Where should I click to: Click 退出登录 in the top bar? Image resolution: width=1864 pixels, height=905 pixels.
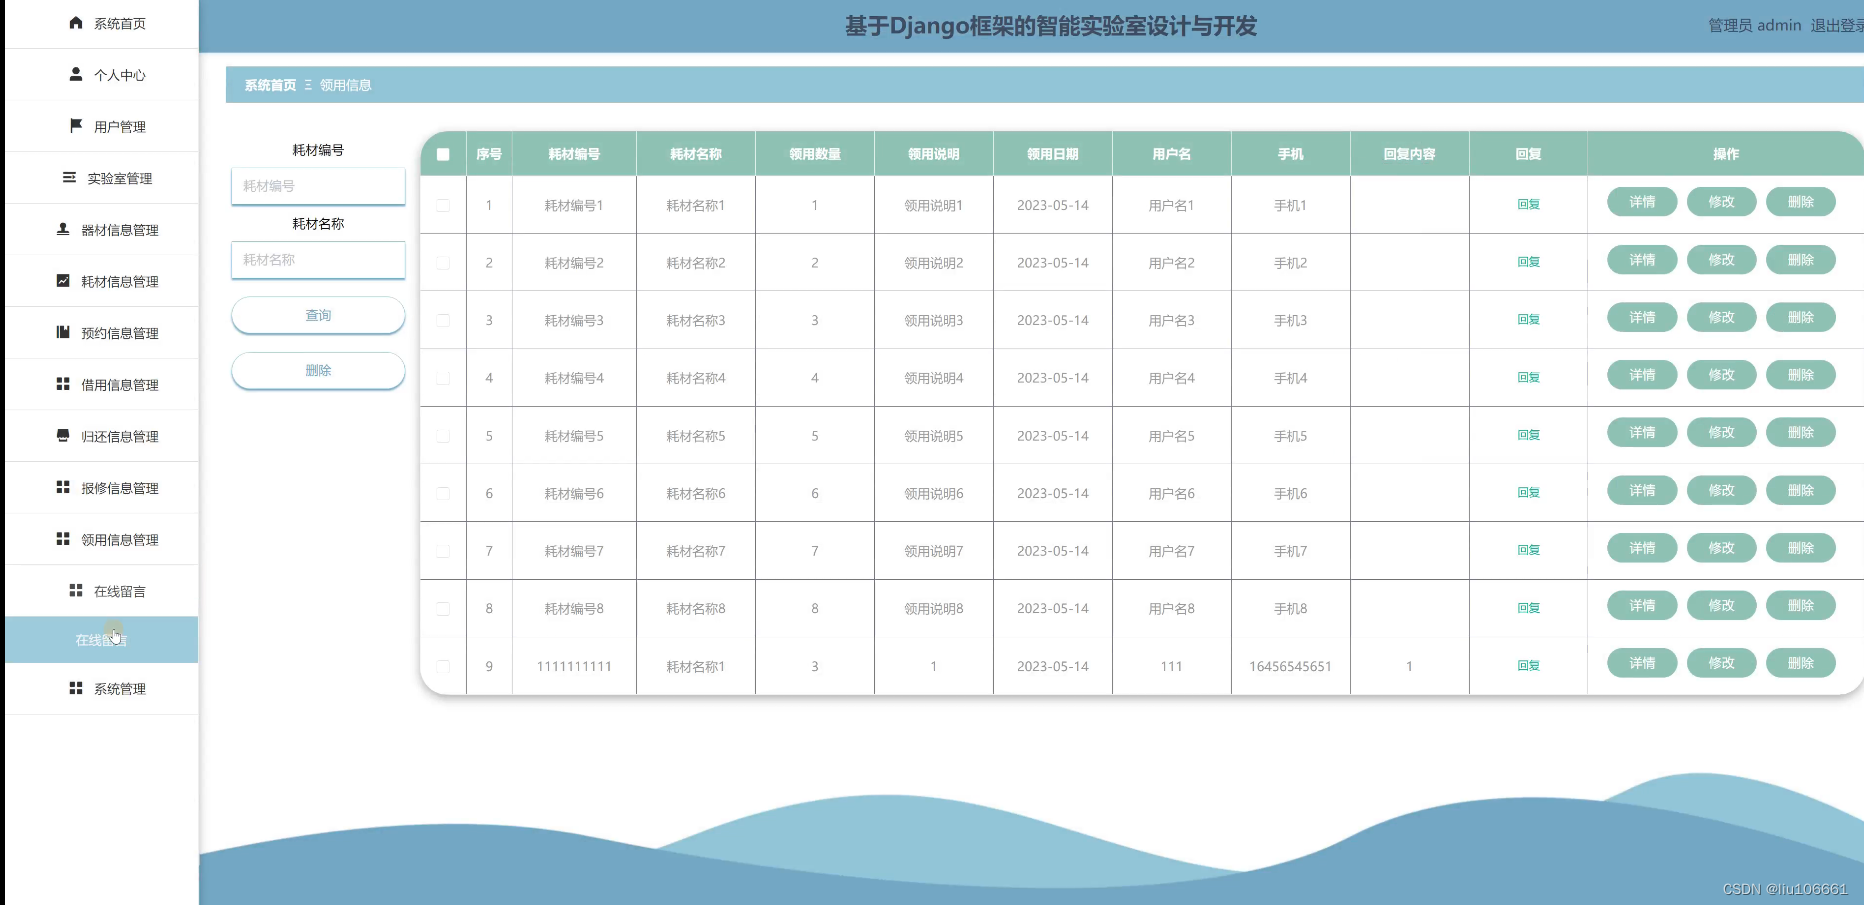coord(1836,25)
